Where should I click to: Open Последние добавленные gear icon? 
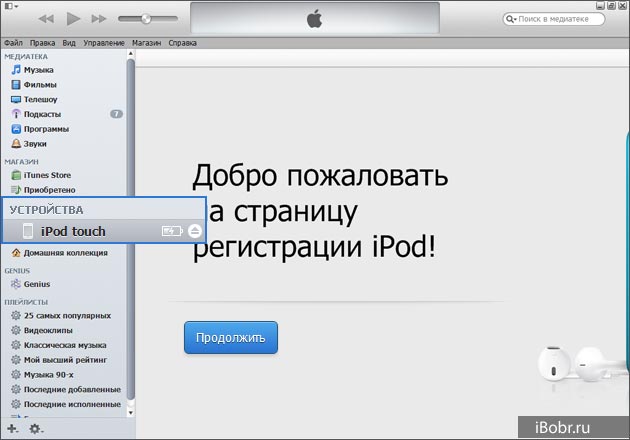click(x=16, y=389)
